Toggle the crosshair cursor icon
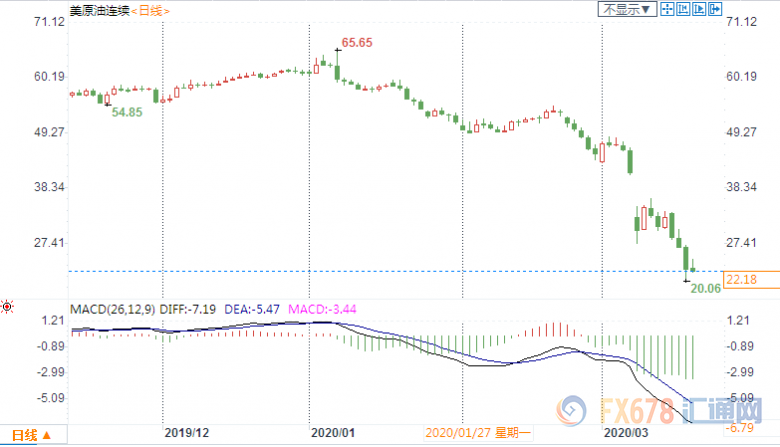This screenshot has height=447, width=780. click(x=667, y=9)
